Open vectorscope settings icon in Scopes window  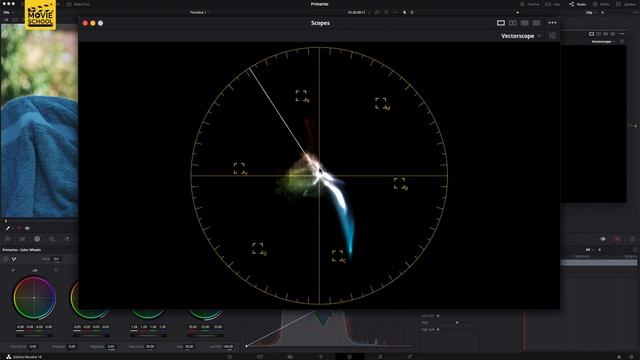pyautogui.click(x=552, y=36)
